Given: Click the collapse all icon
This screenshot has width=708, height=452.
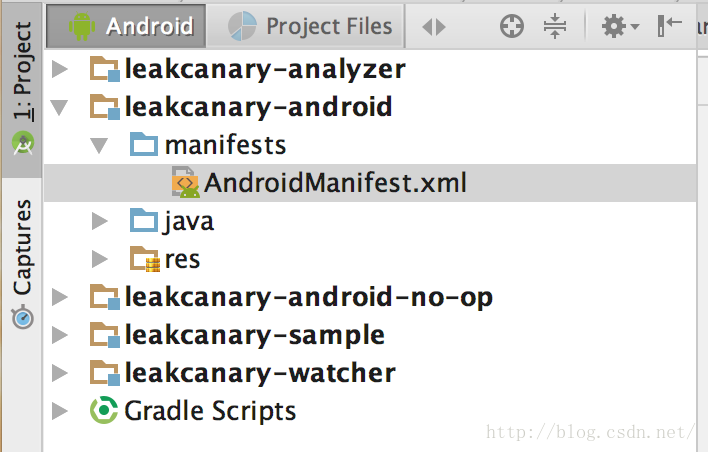Looking at the screenshot, I should (555, 27).
